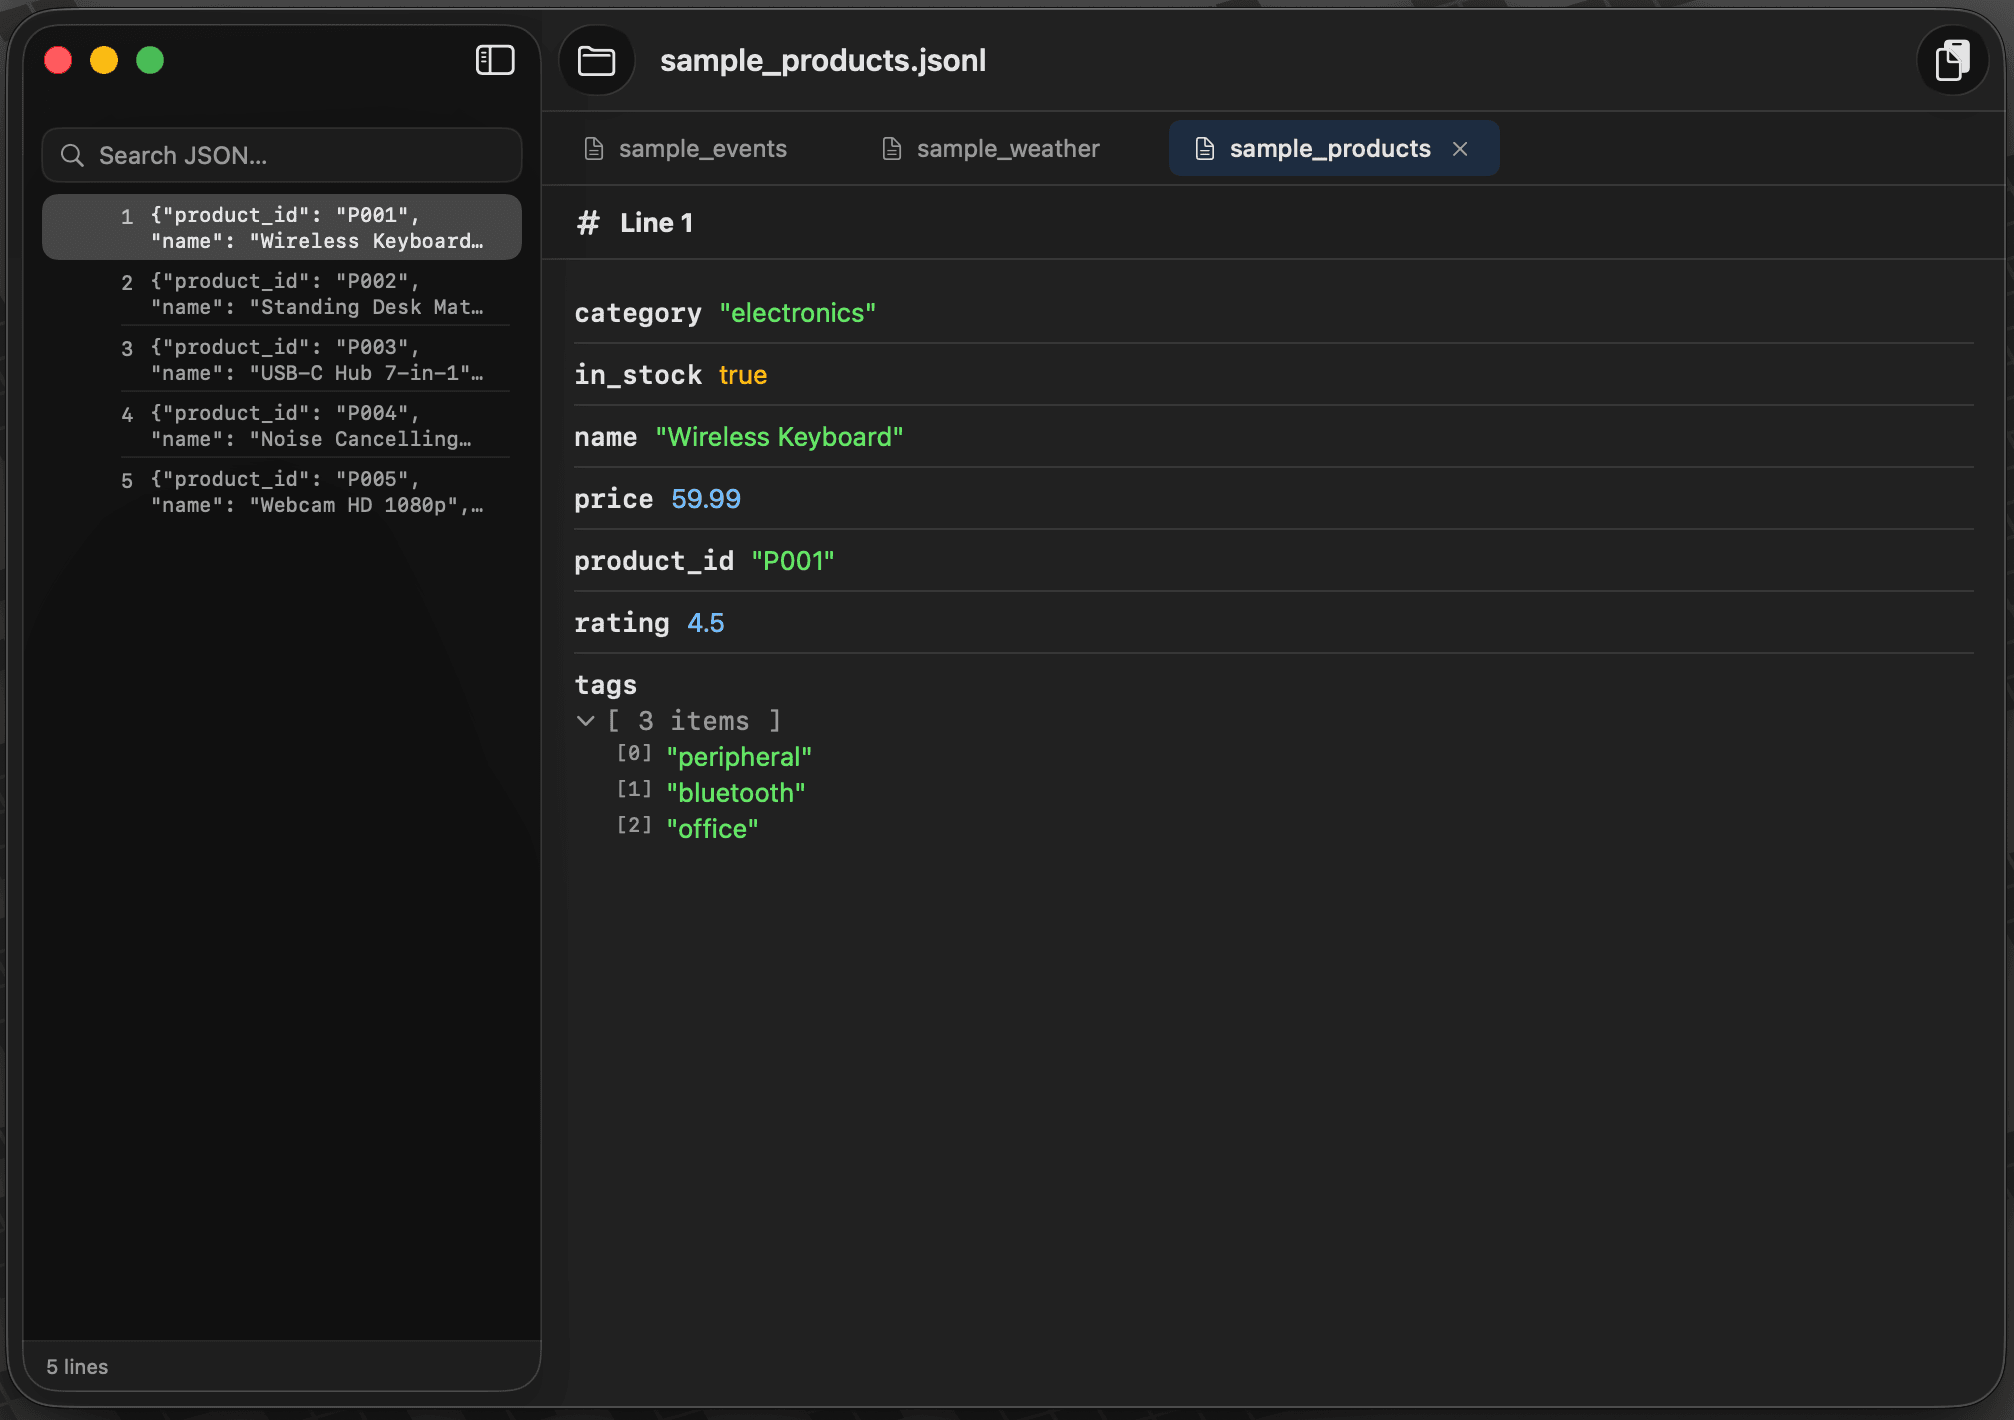The width and height of the screenshot is (2014, 1420).
Task: Click the in_stock value true
Action: point(743,375)
